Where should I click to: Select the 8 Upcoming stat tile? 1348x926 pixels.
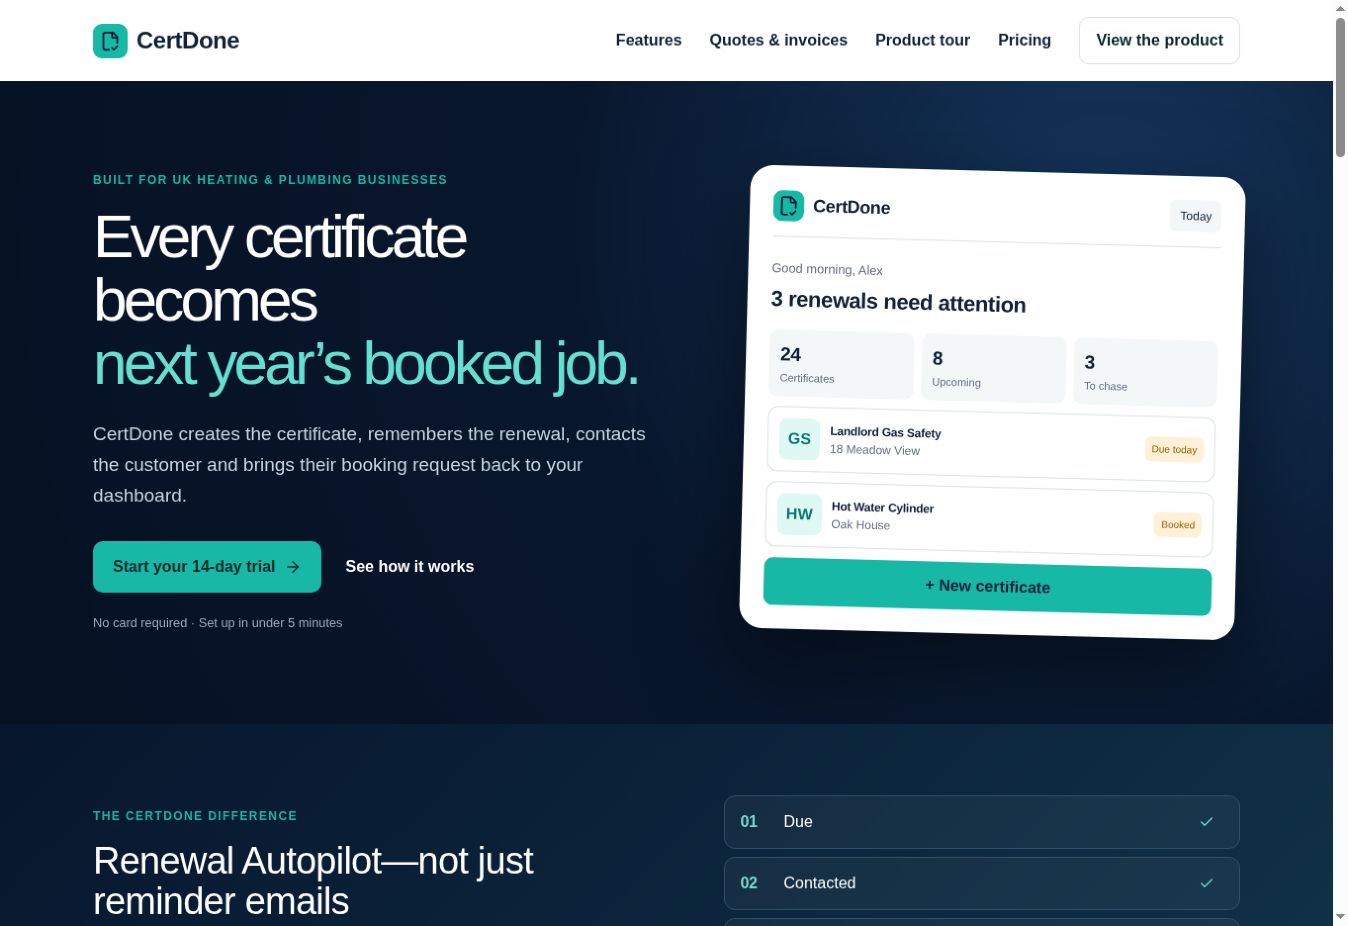click(x=993, y=370)
